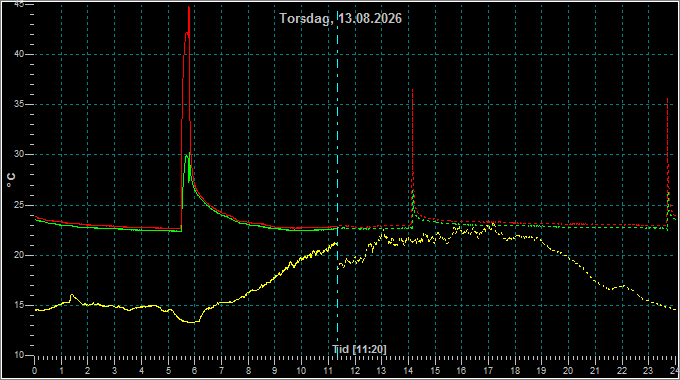Click the red dashed spike after hour 14

(412, 91)
